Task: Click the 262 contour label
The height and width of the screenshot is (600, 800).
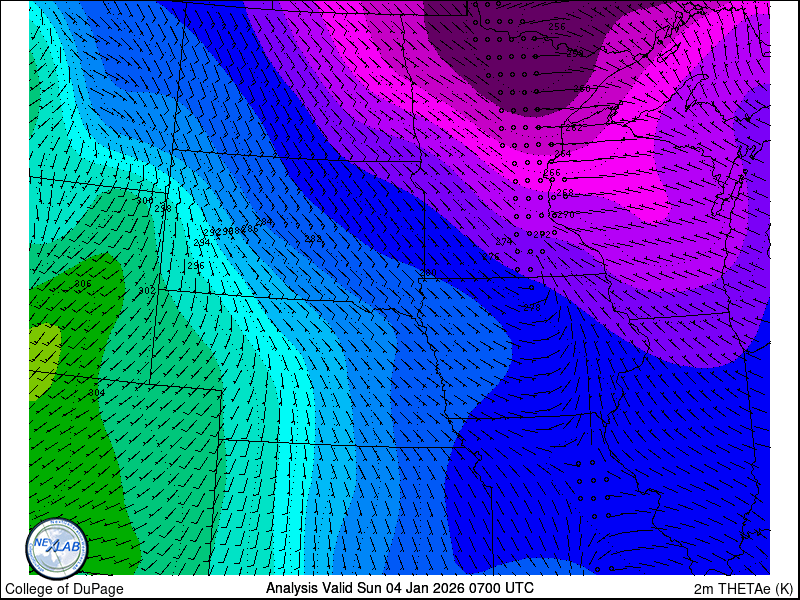Action: coord(574,128)
